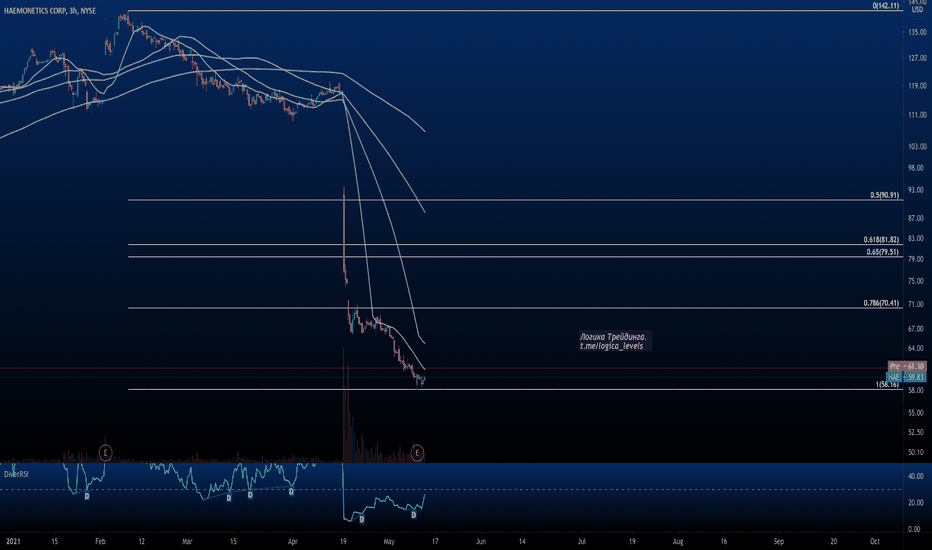Select the Fibonacci 1(58.16) level label
Screen dimensions: 932x550
click(x=887, y=385)
